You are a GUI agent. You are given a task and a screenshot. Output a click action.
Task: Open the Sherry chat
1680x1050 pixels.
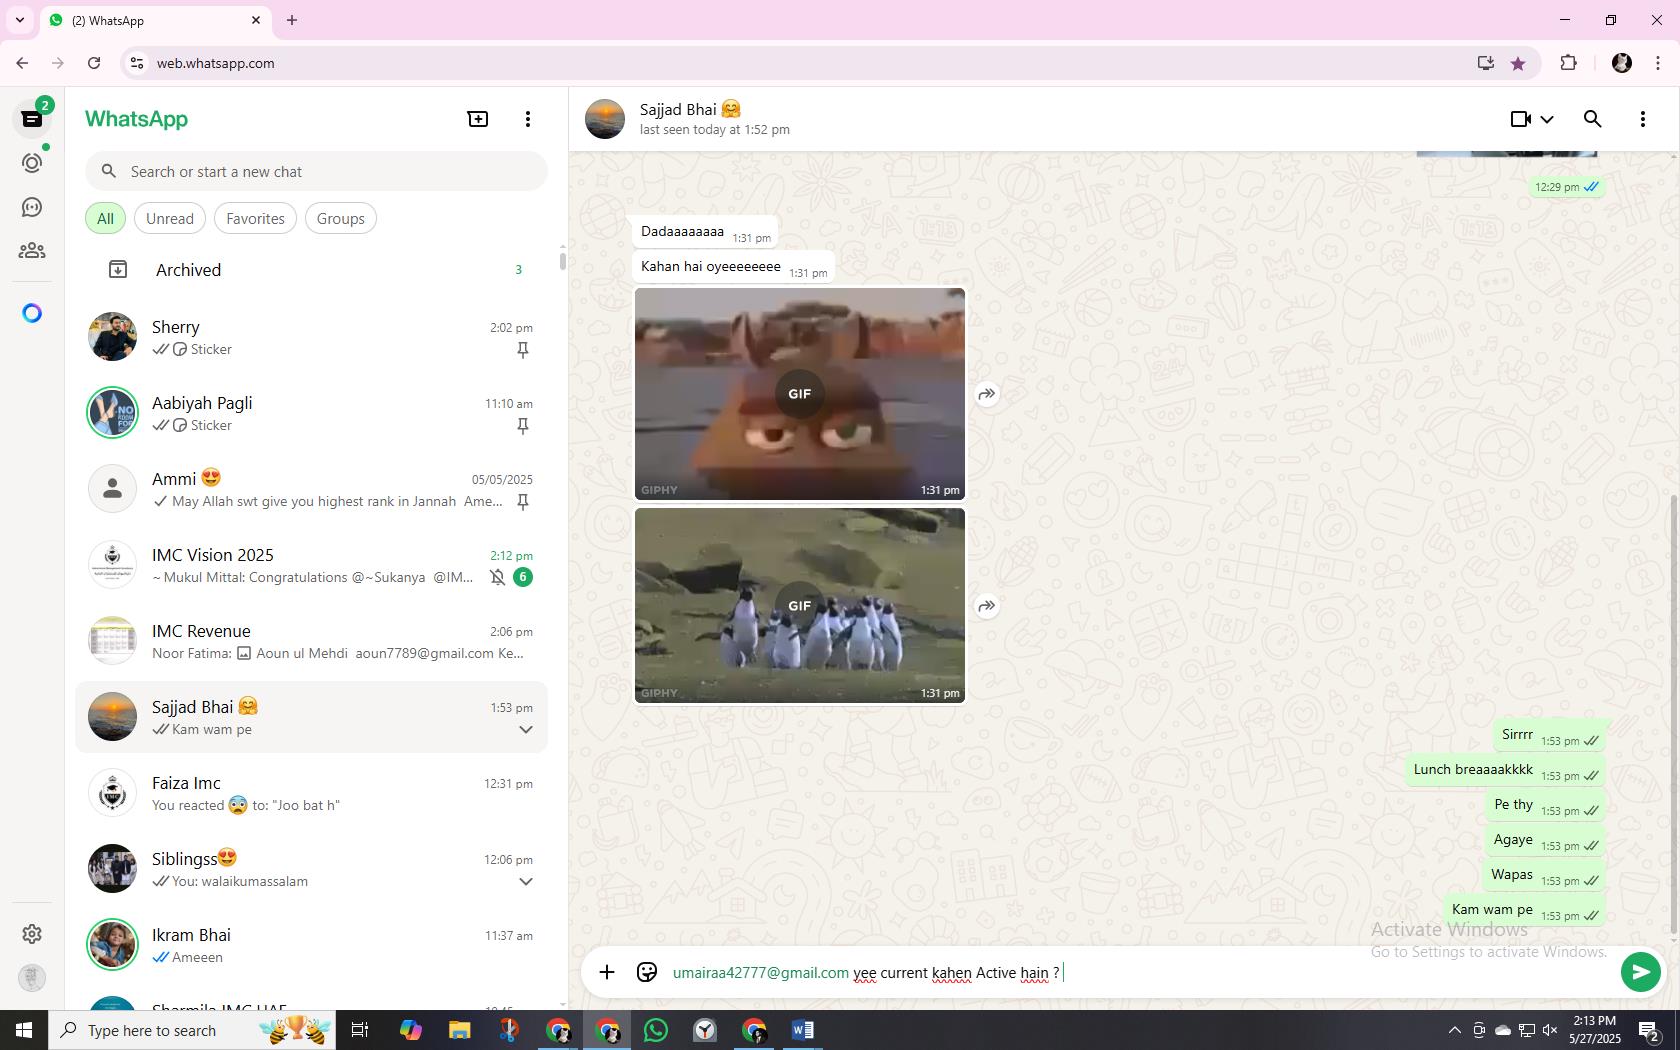coord(311,338)
